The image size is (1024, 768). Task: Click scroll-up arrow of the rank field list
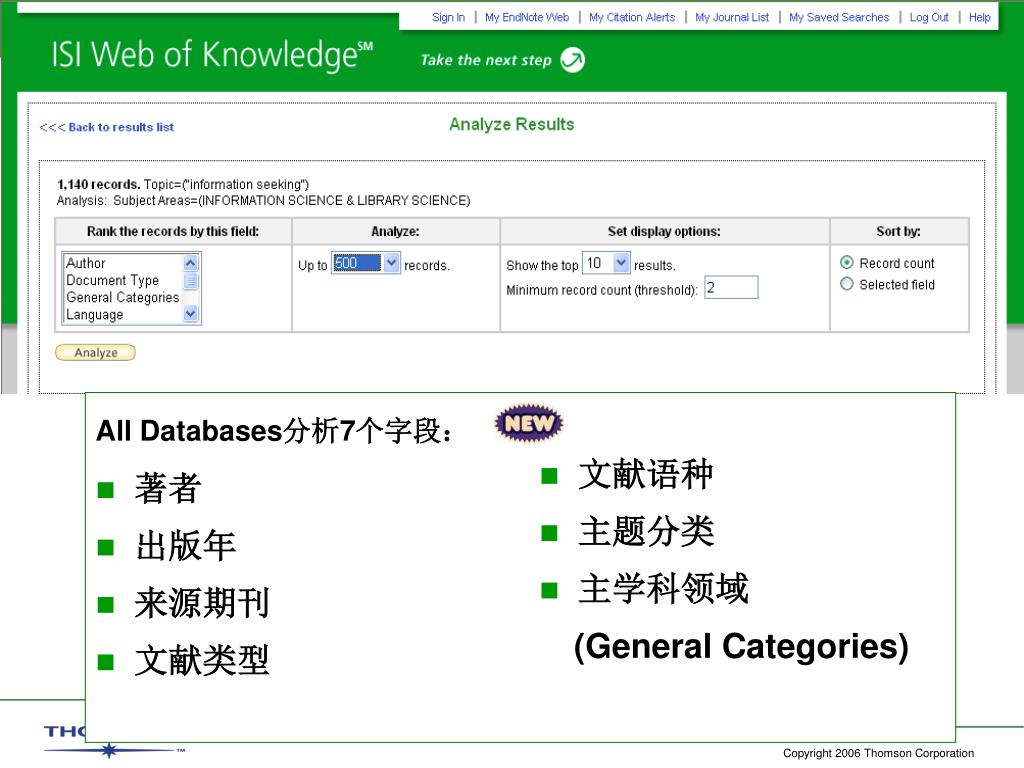(191, 263)
